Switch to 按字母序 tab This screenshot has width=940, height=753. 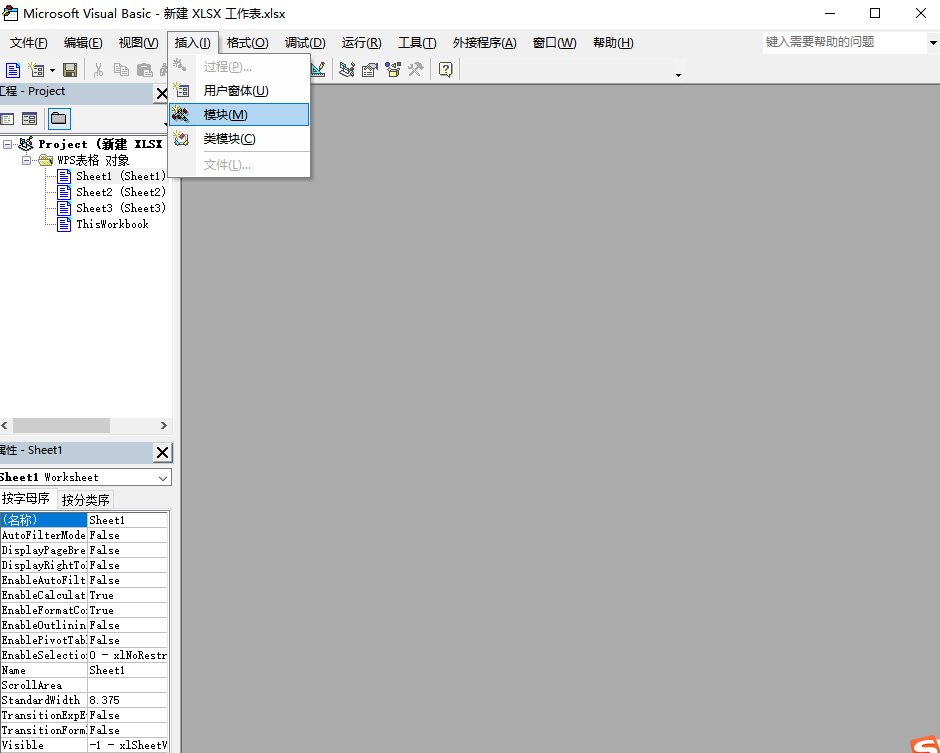(26, 499)
